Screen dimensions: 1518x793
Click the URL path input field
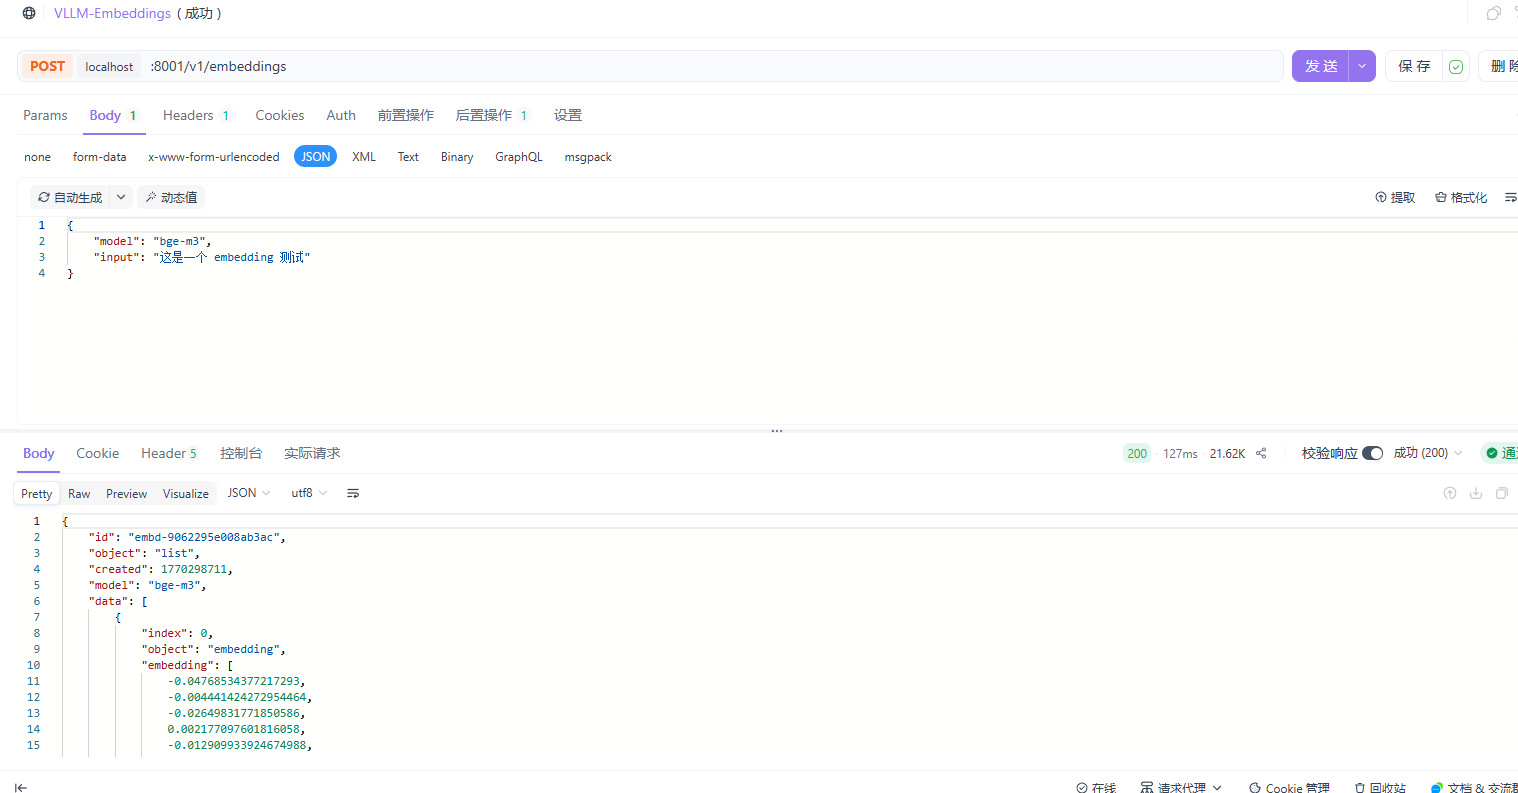pos(700,66)
